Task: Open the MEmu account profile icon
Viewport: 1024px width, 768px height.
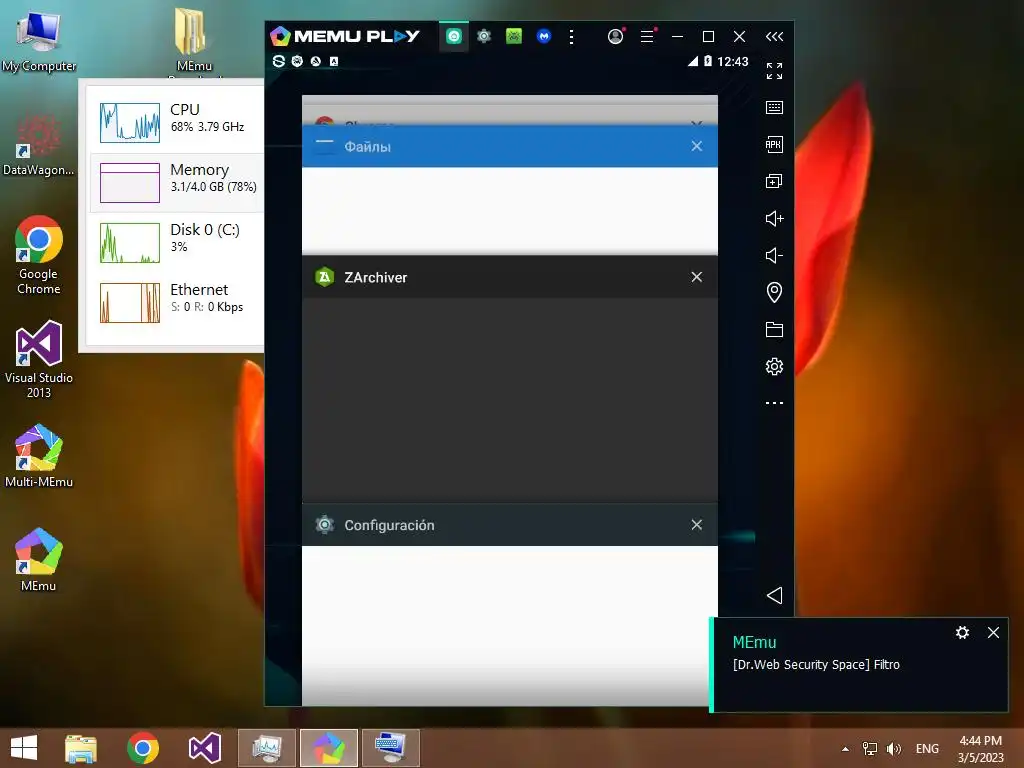Action: click(615, 37)
